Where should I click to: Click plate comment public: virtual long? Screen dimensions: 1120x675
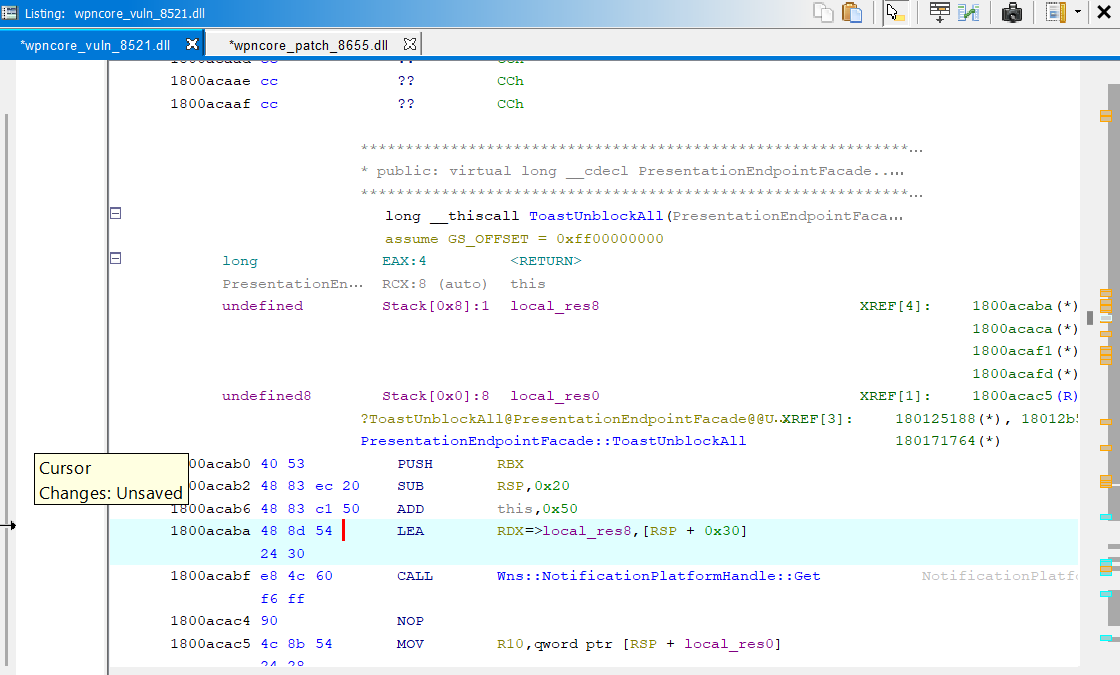coord(633,171)
